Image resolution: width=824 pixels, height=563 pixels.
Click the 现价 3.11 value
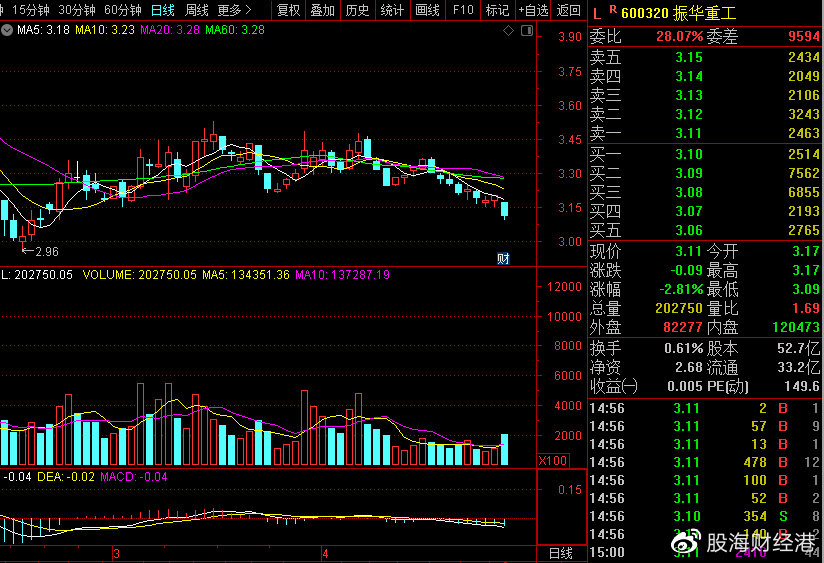click(x=688, y=251)
